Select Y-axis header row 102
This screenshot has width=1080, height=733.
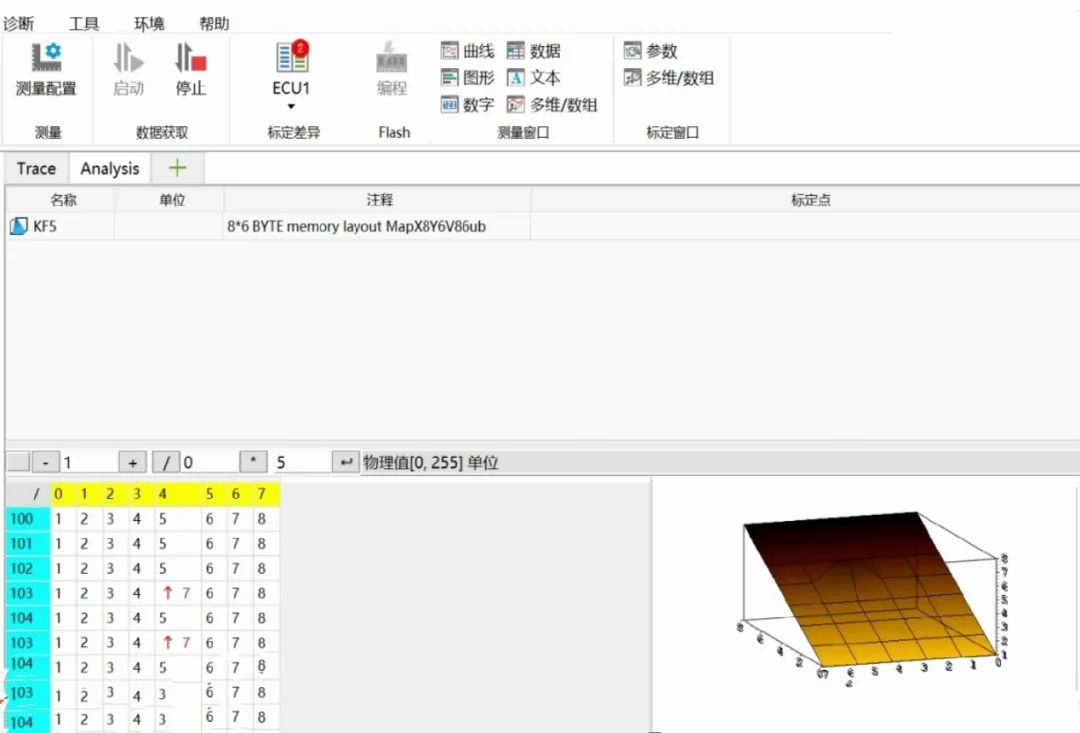28,568
